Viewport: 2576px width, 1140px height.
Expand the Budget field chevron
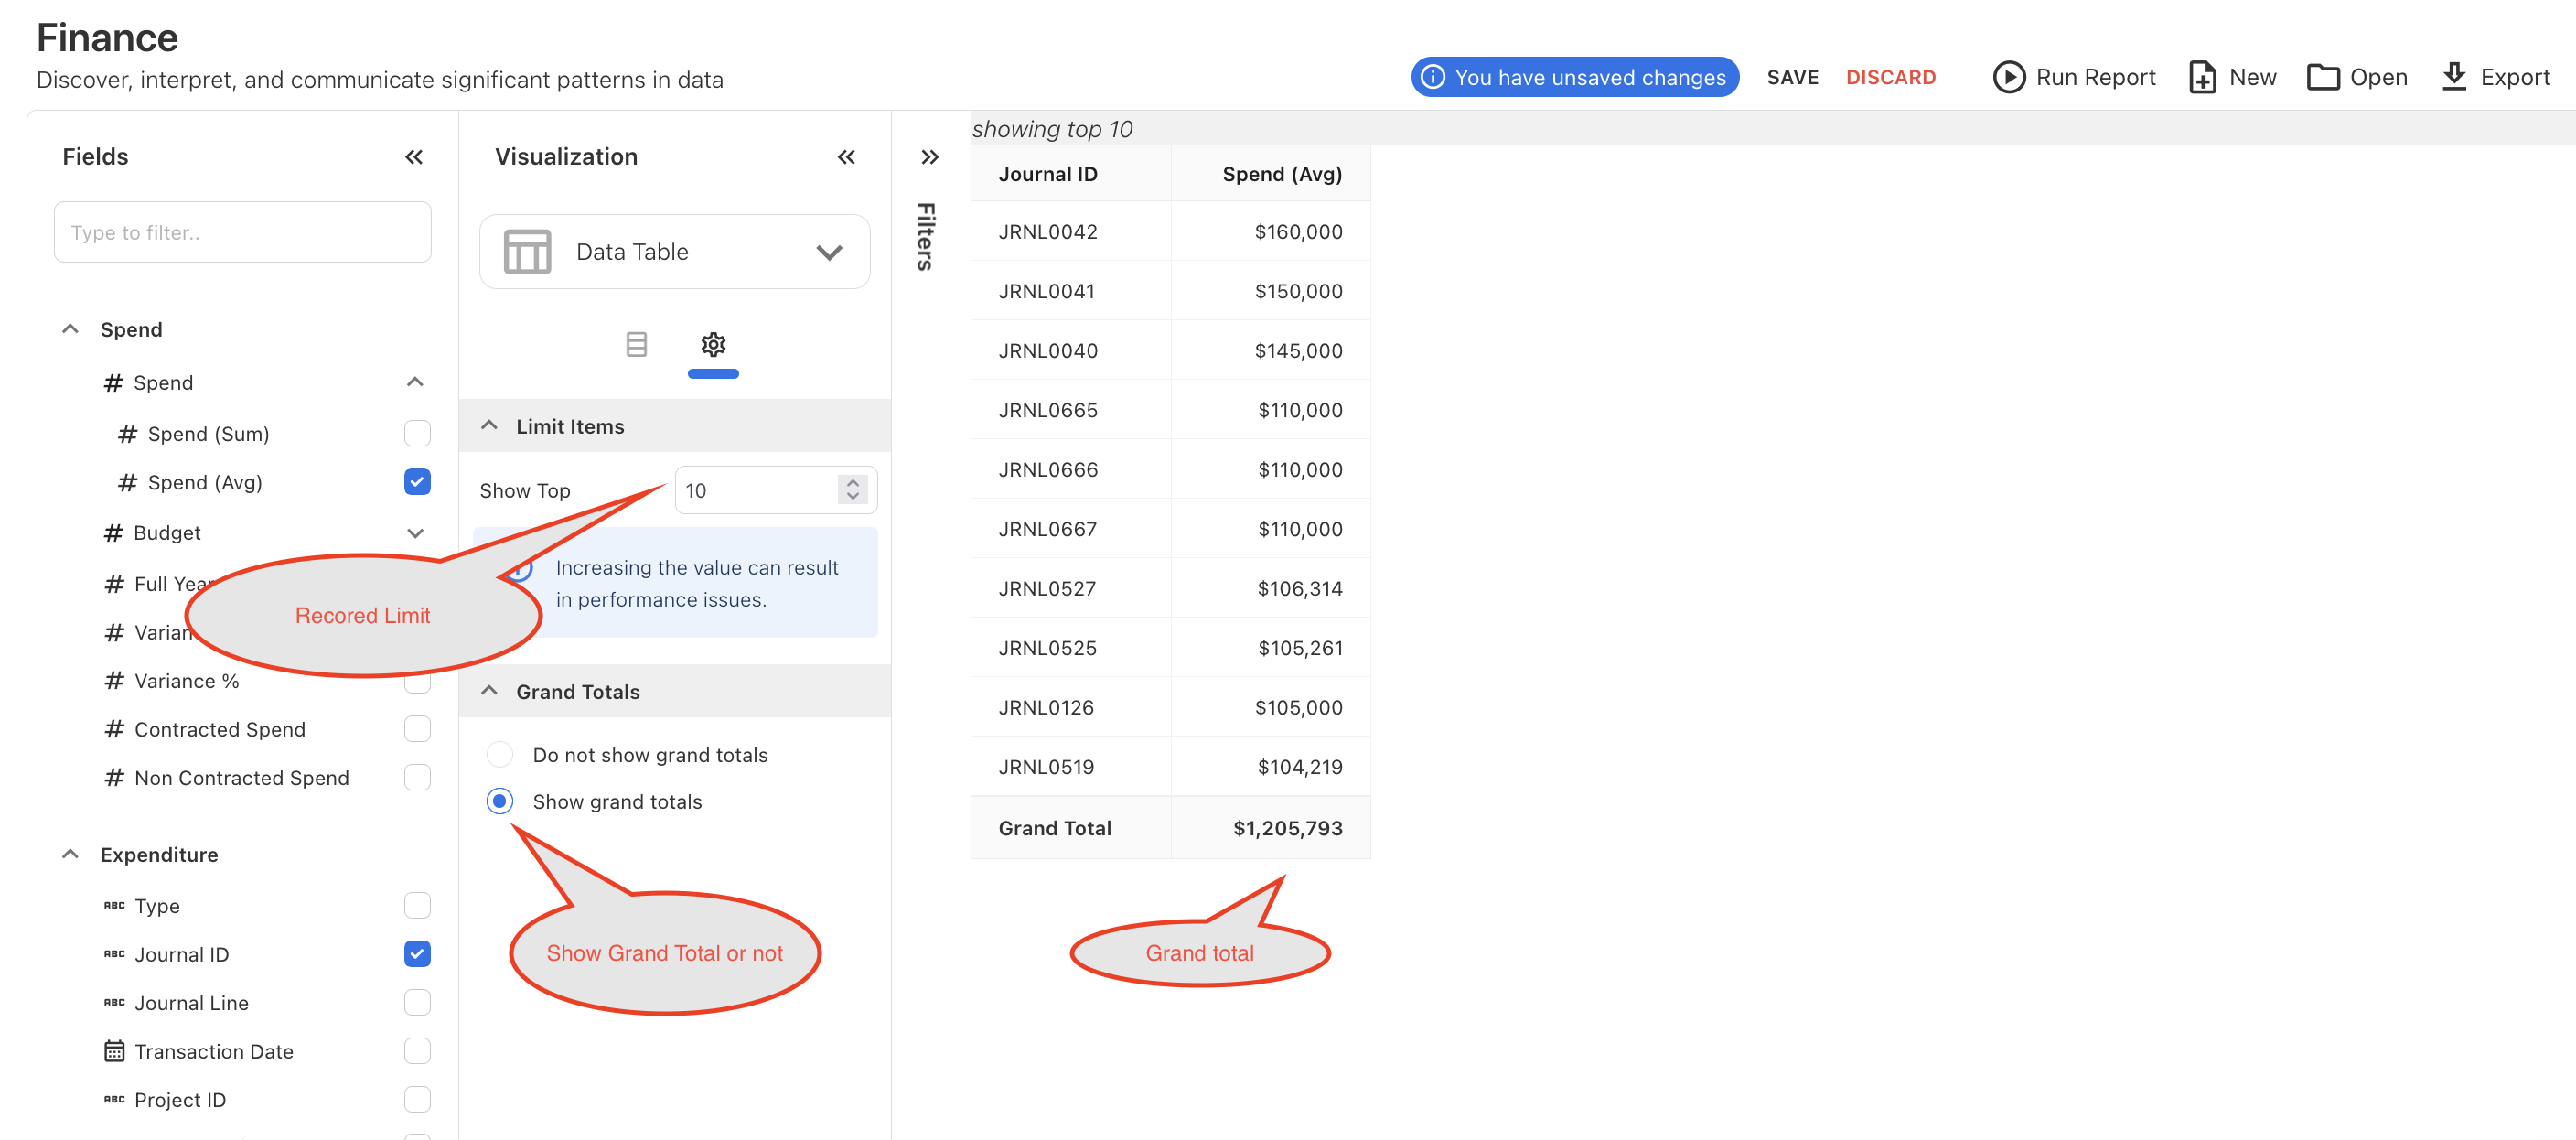(415, 533)
